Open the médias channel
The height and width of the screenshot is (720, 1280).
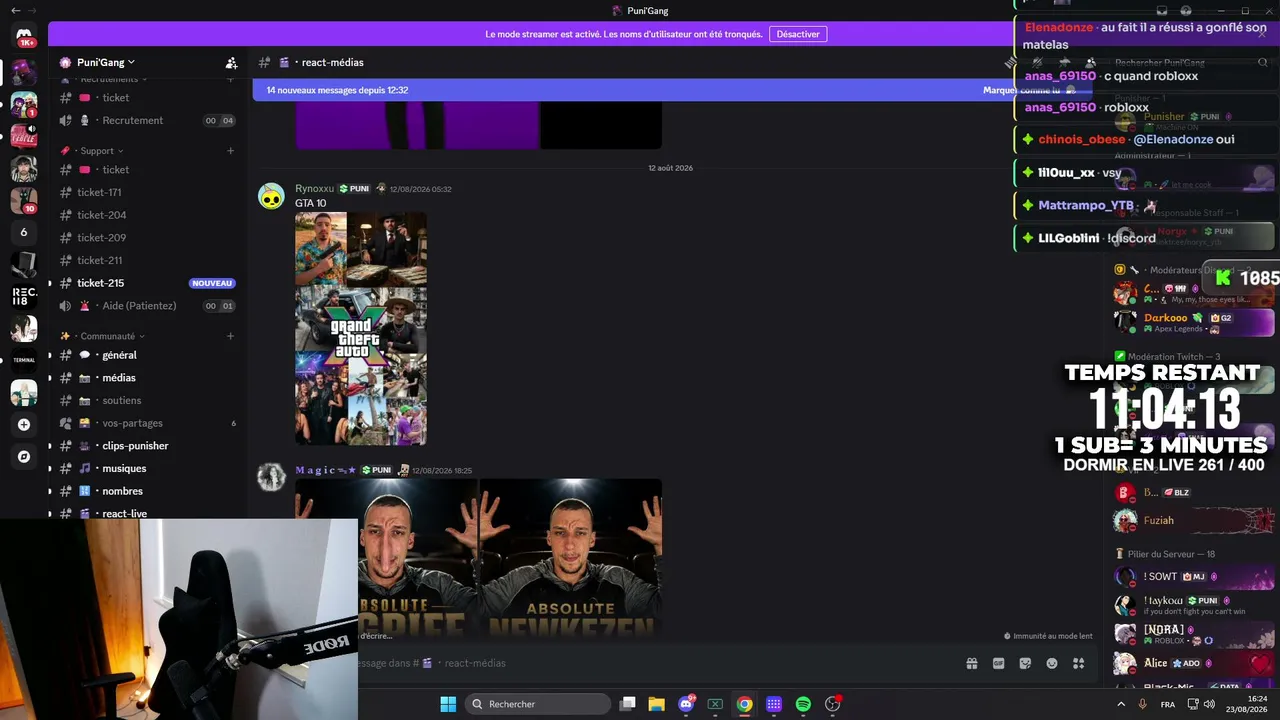(x=148, y=378)
